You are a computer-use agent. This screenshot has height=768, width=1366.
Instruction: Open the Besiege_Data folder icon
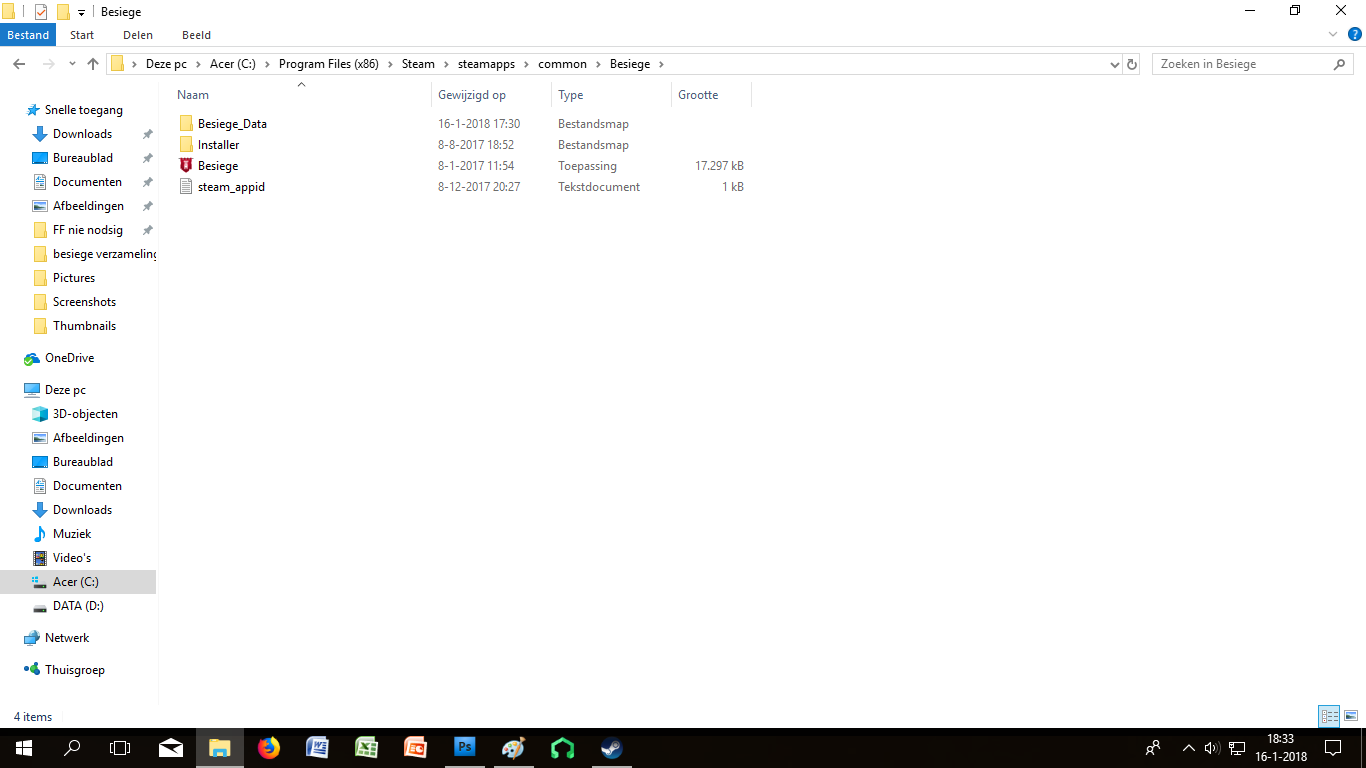[186, 124]
